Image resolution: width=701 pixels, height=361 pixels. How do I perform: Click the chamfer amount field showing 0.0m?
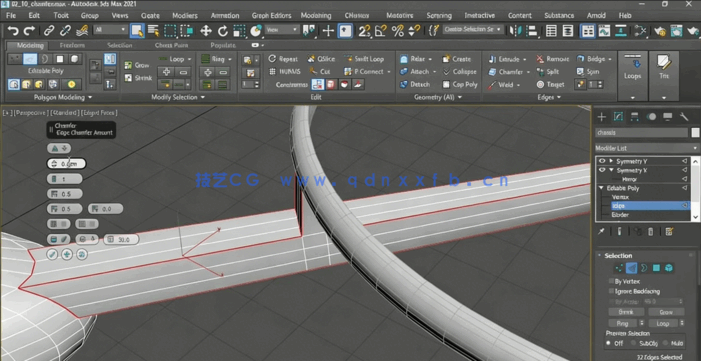(66, 164)
